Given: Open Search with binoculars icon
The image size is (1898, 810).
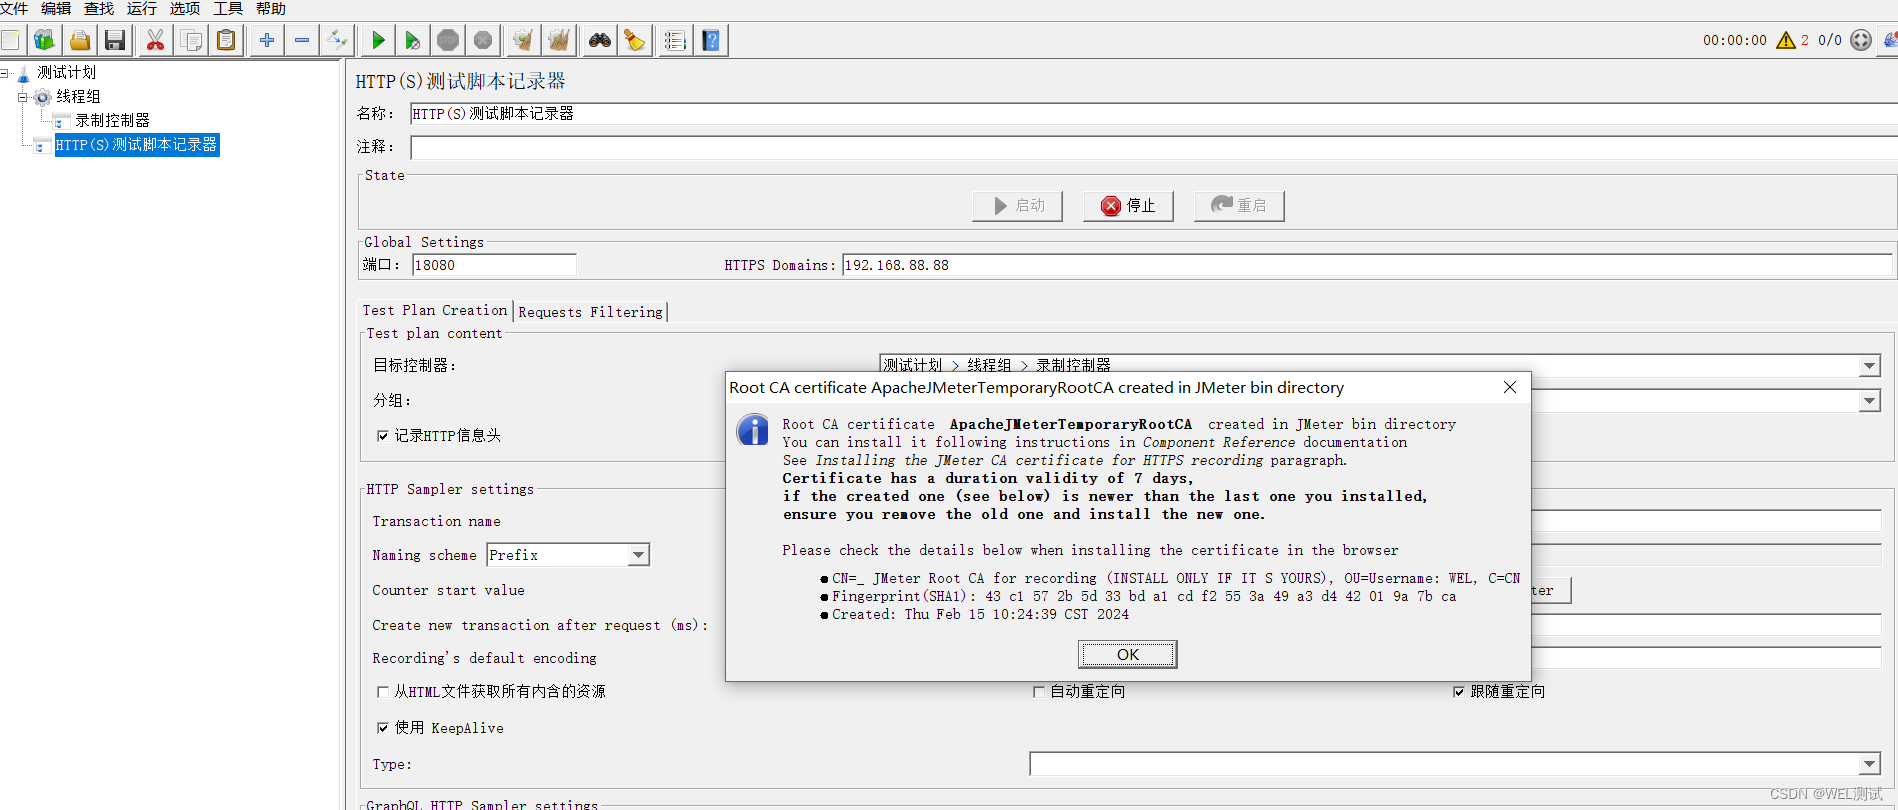Looking at the screenshot, I should coord(599,40).
